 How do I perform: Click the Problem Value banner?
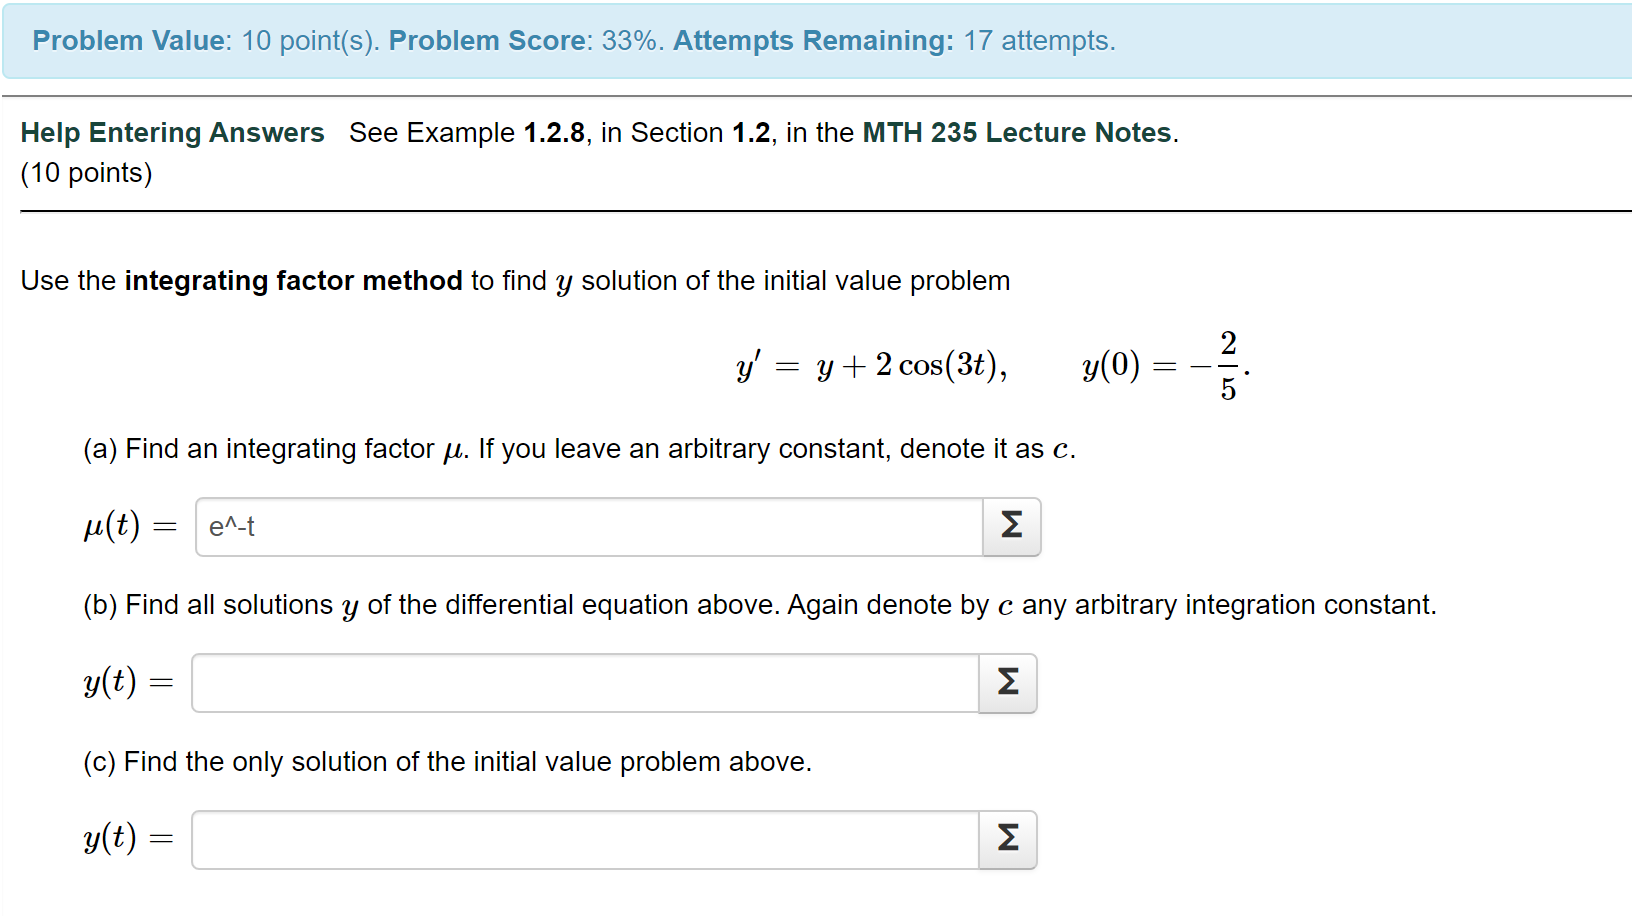point(128,40)
